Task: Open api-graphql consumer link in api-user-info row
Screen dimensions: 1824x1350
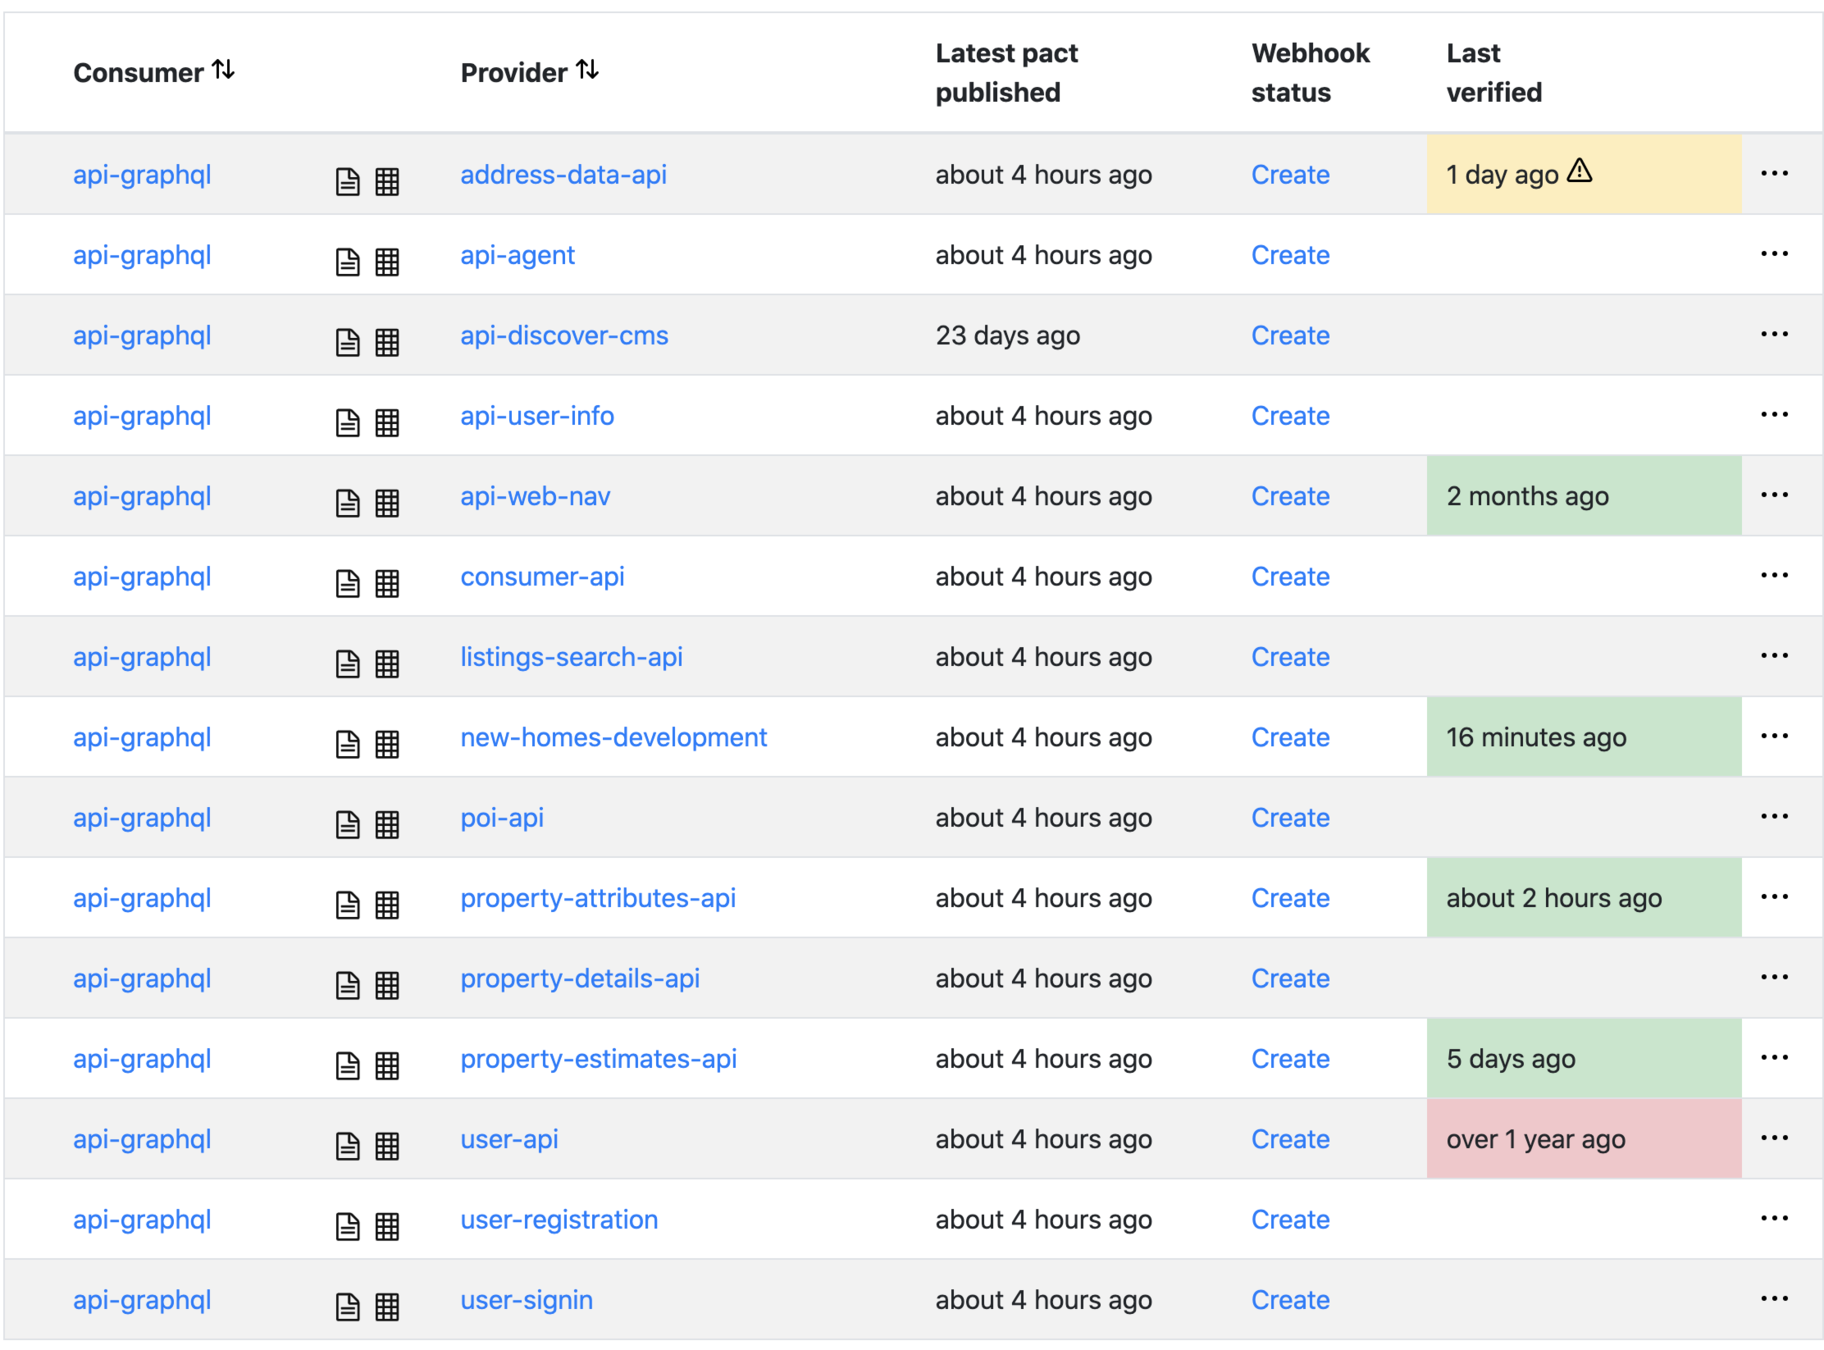Action: coord(142,416)
